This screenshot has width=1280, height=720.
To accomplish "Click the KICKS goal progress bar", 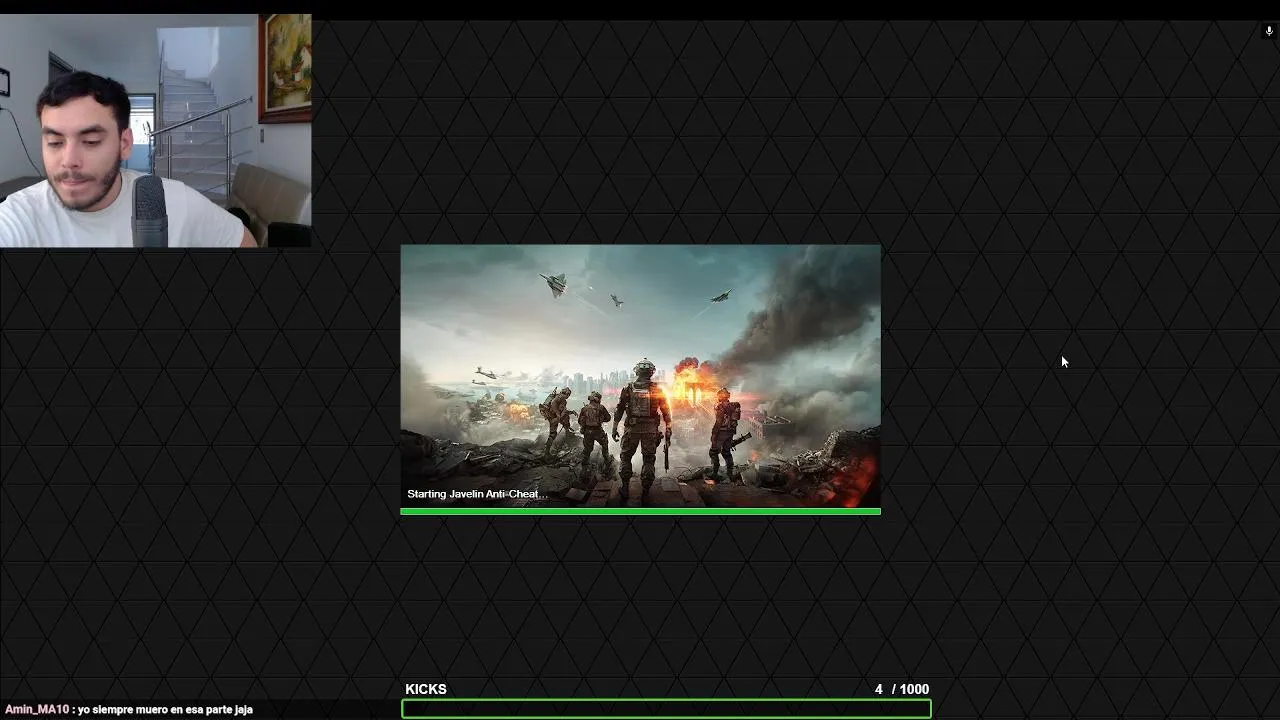I will point(666,709).
